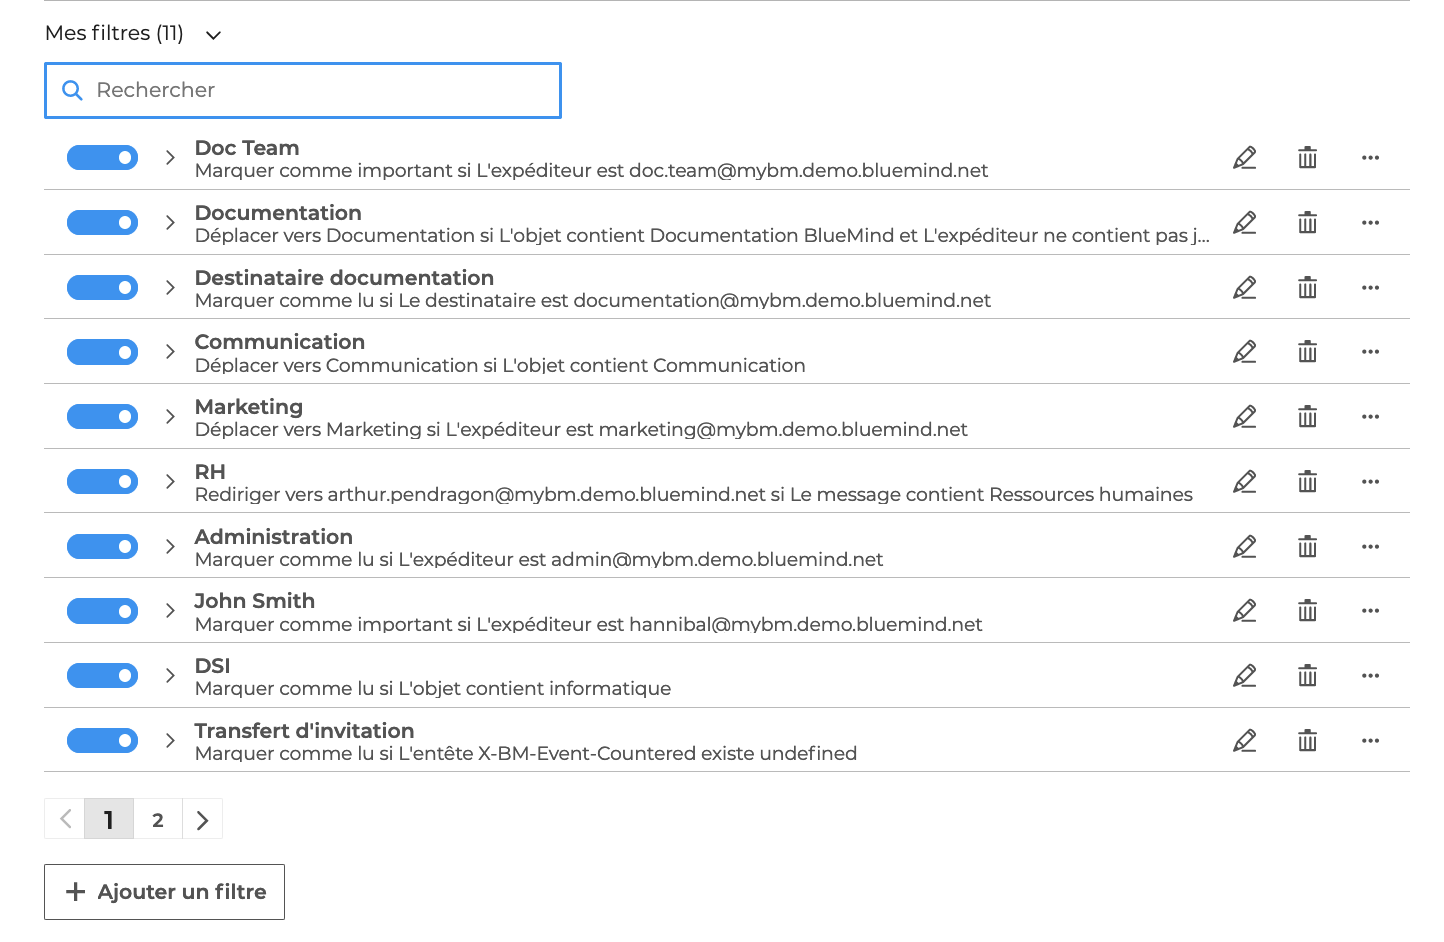Edit the Doc Team filter
The image size is (1444, 942).
pyautogui.click(x=1244, y=158)
